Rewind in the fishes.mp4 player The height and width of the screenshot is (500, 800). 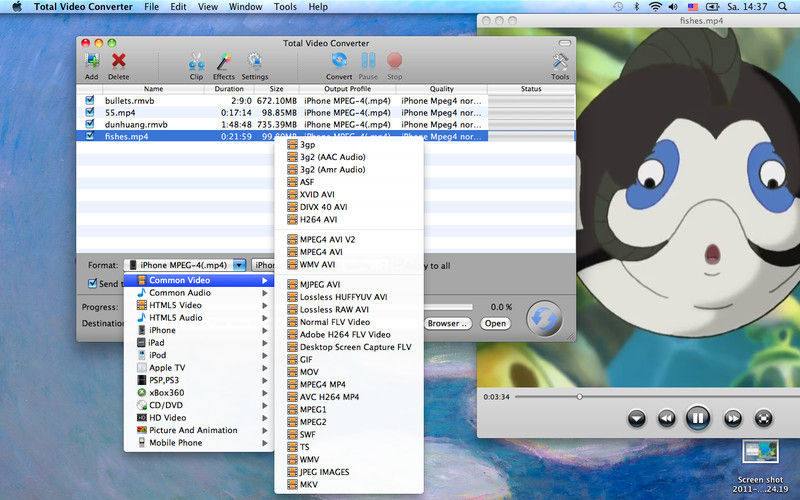[x=666, y=418]
